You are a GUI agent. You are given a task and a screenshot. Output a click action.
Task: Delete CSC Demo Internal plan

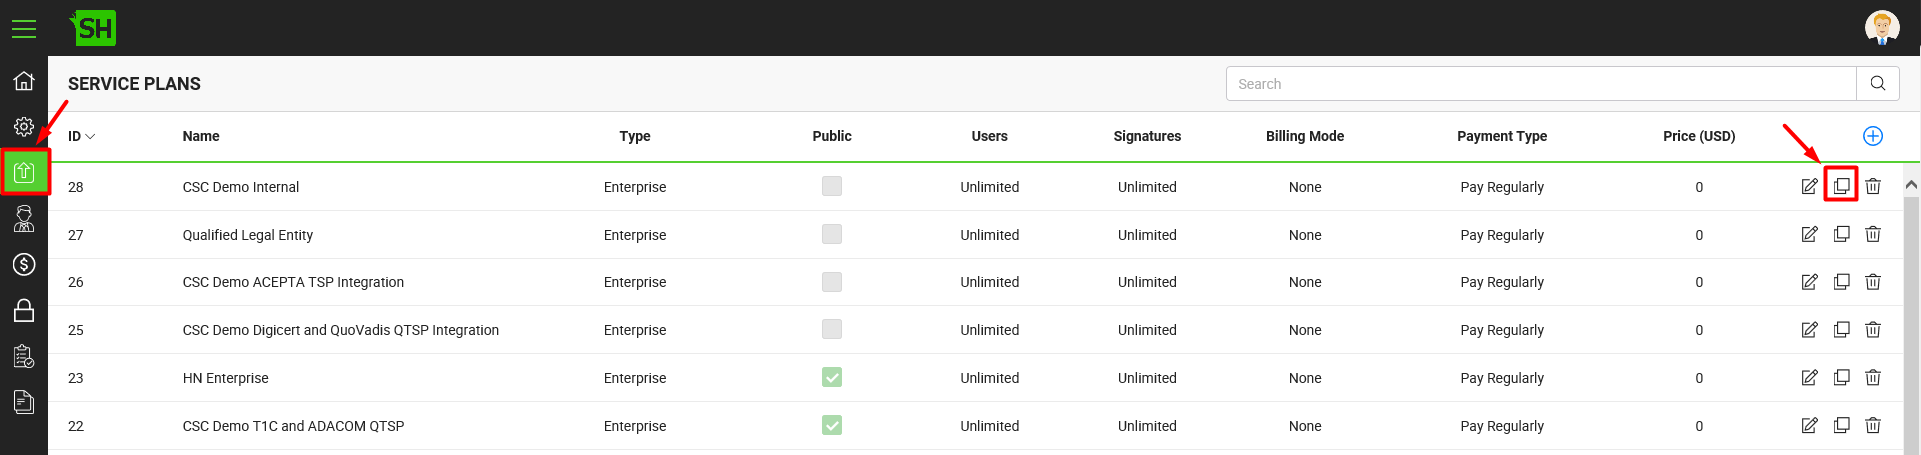click(x=1873, y=186)
